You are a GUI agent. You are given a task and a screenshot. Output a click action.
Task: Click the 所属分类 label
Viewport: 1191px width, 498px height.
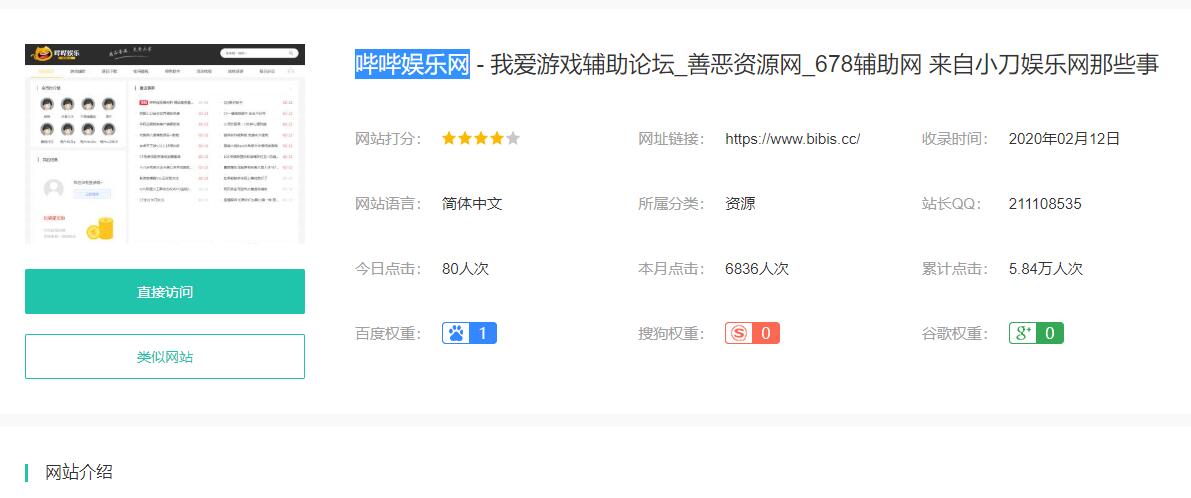pyautogui.click(x=671, y=203)
